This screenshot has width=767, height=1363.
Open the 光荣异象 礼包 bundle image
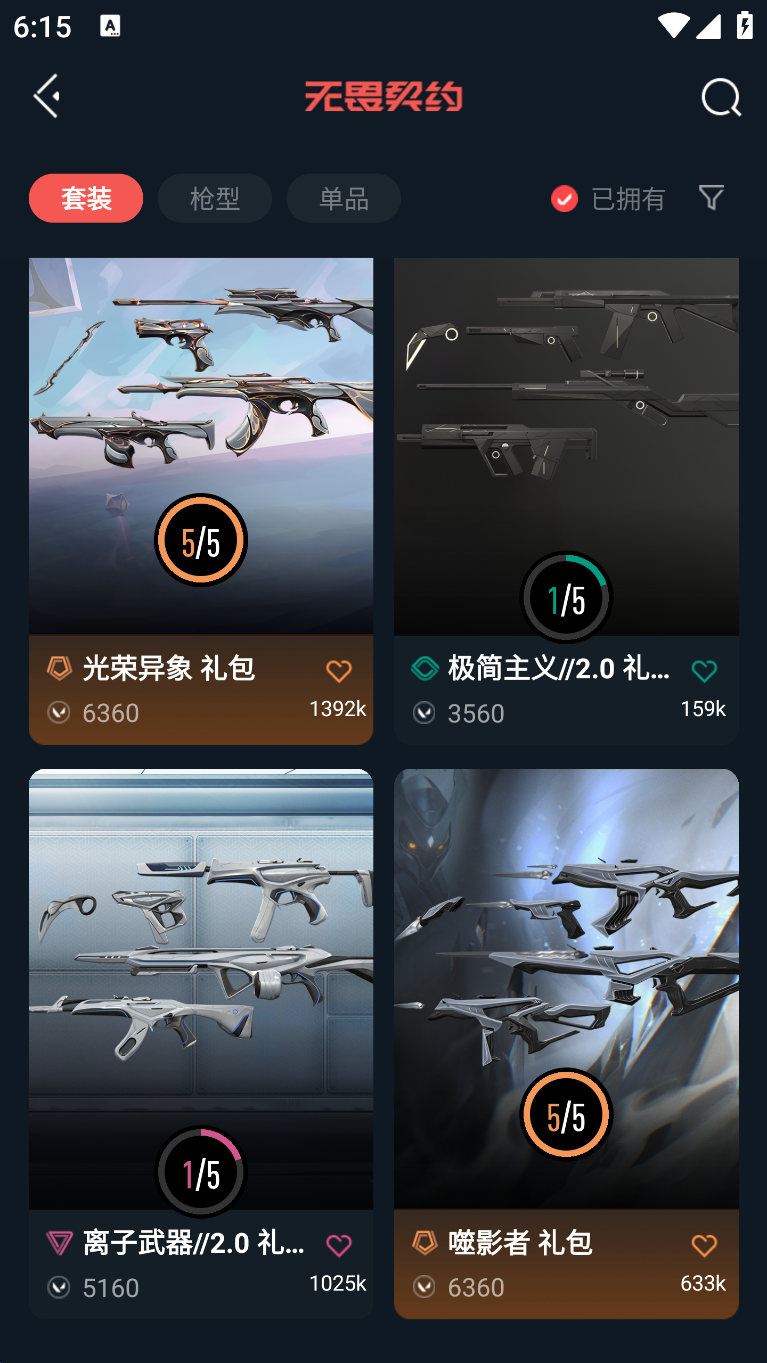[x=201, y=446]
